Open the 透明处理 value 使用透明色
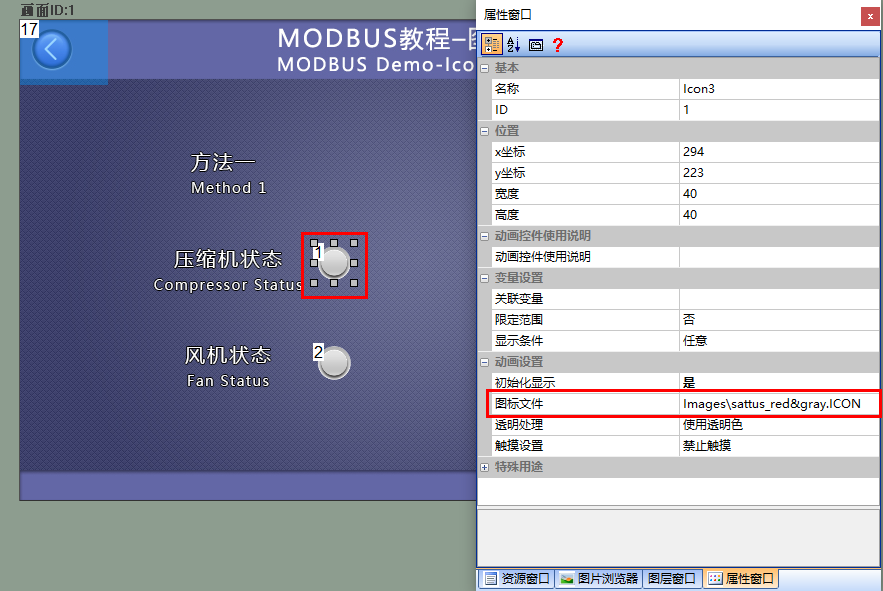Screen dimensions: 883x591 coord(779,425)
